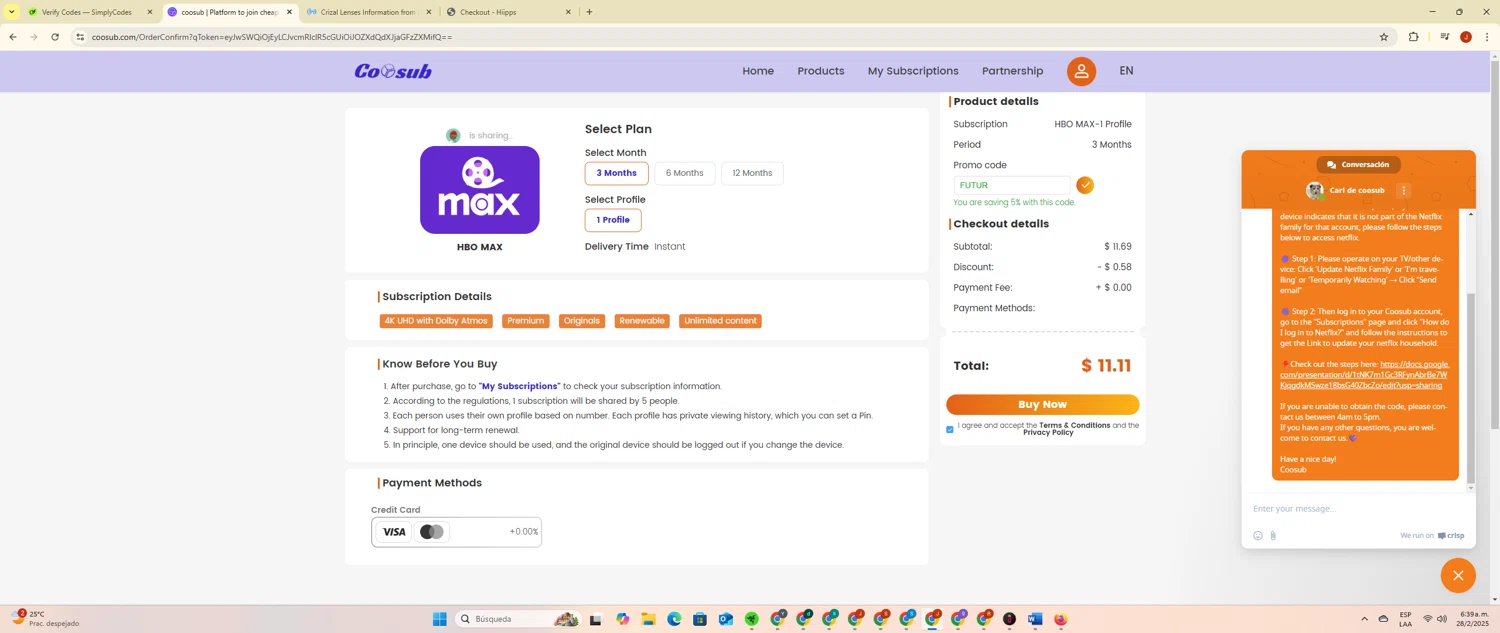
Task: Open chat options three-dot menu
Action: coord(1404,190)
